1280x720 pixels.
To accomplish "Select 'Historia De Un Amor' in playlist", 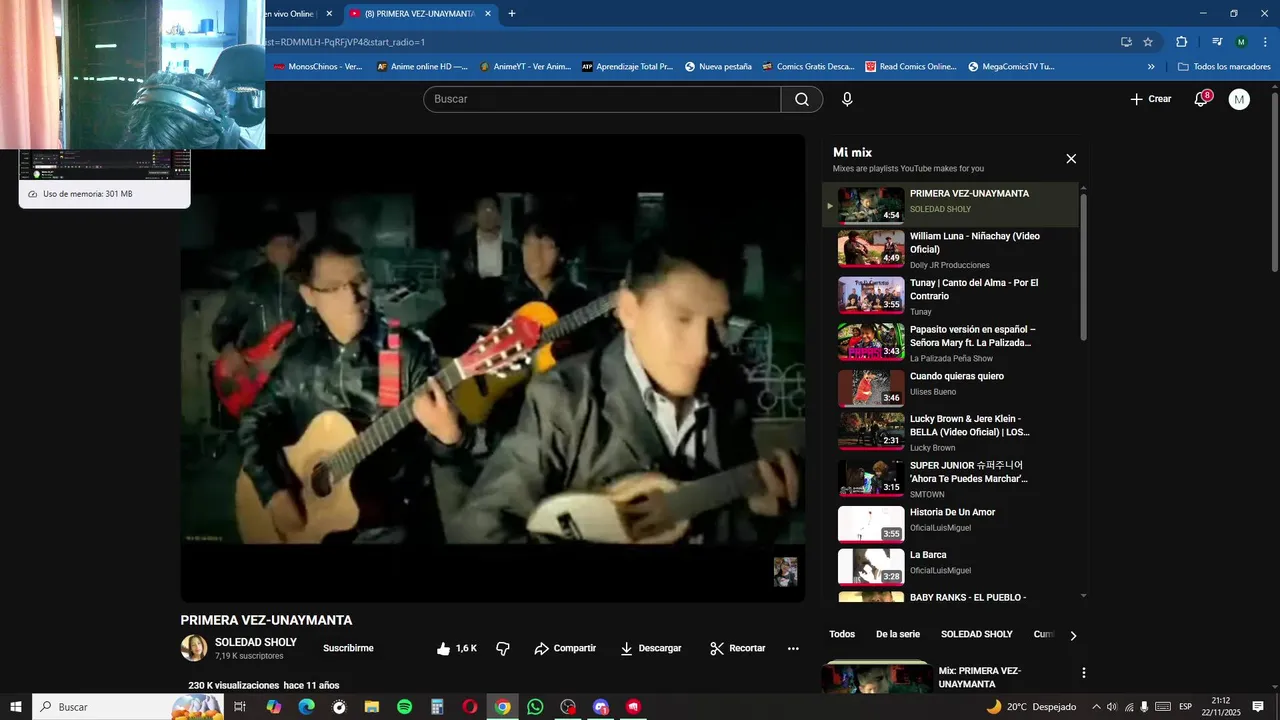I will (x=951, y=523).
